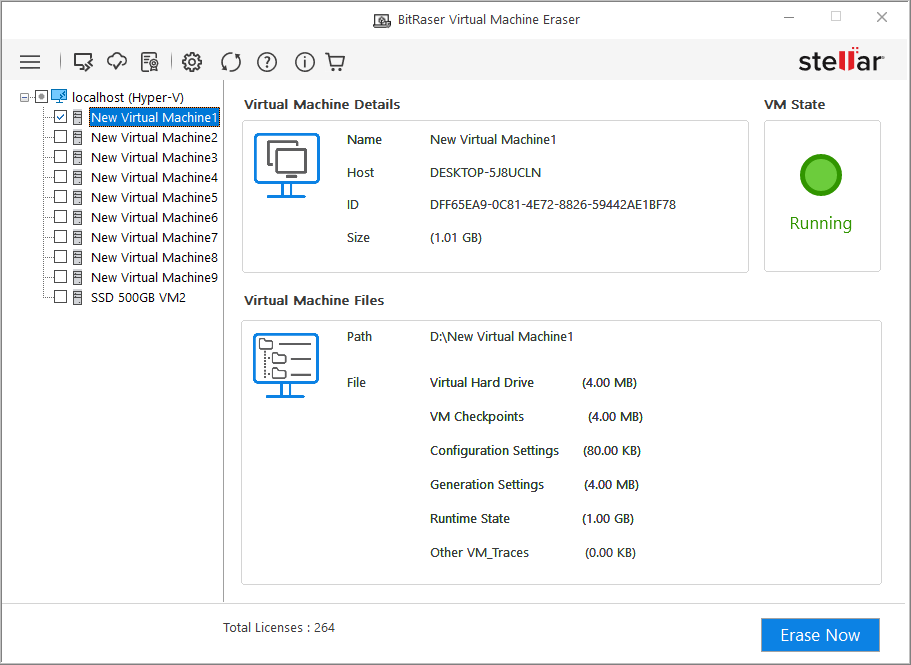Click the shopping cart icon

tap(336, 62)
